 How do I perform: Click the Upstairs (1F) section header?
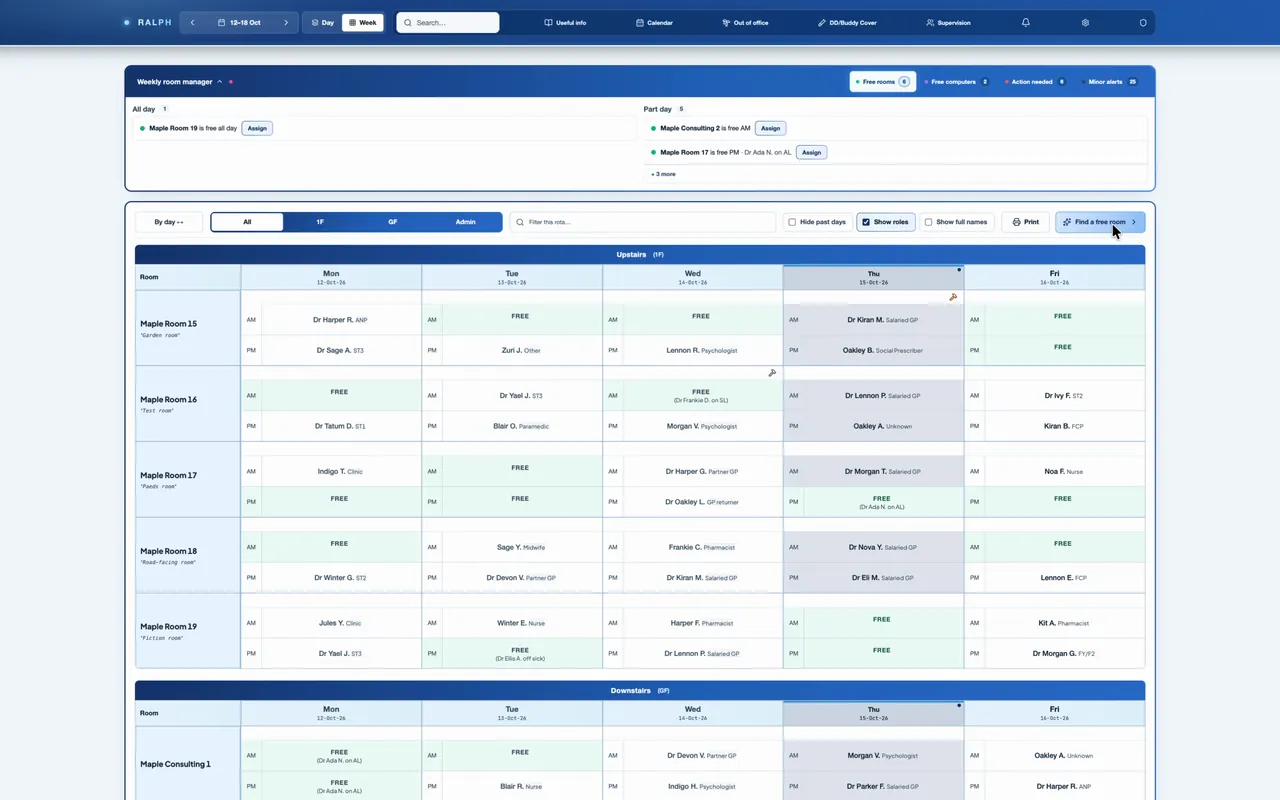click(x=640, y=255)
